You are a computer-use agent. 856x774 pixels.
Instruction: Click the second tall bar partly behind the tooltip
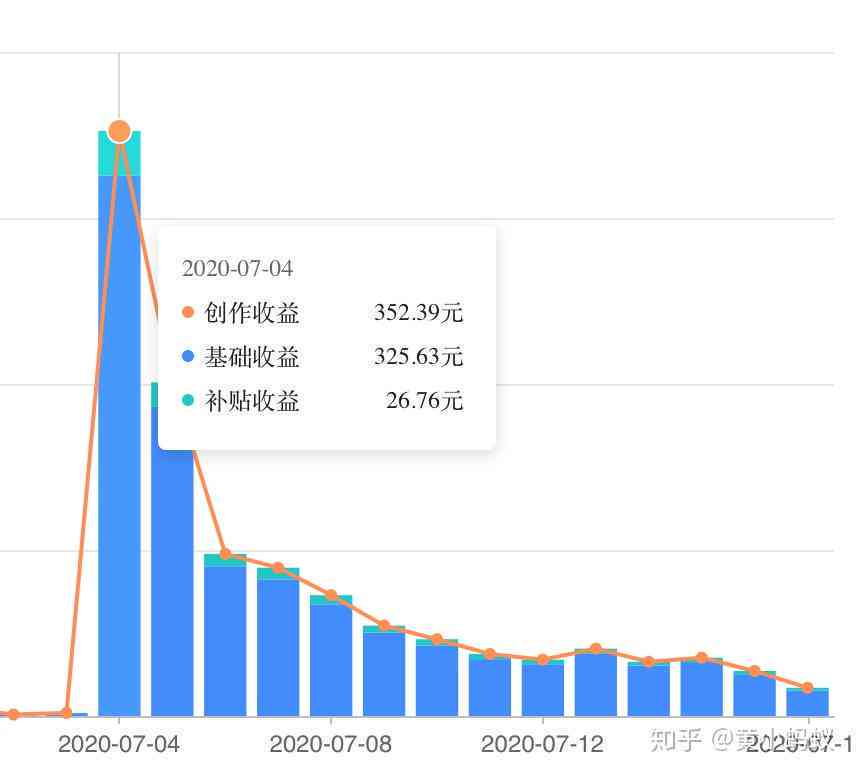point(173,549)
